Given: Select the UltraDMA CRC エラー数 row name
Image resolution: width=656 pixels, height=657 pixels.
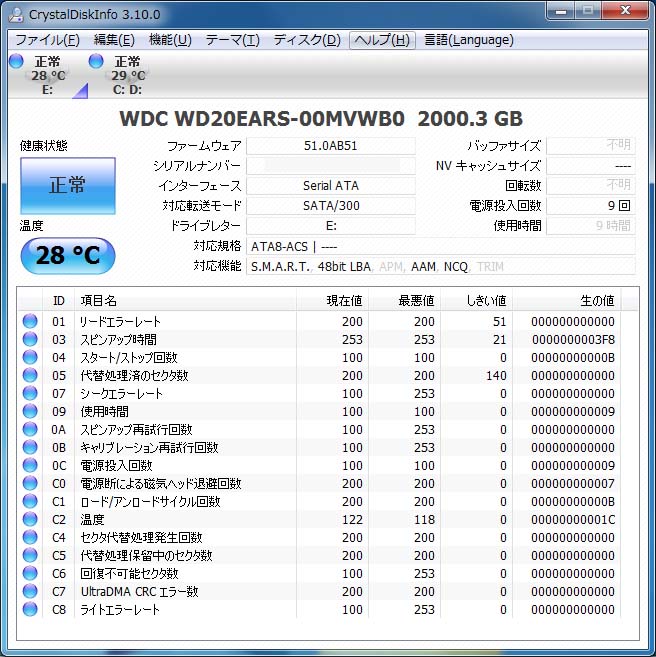Looking at the screenshot, I should tap(139, 592).
